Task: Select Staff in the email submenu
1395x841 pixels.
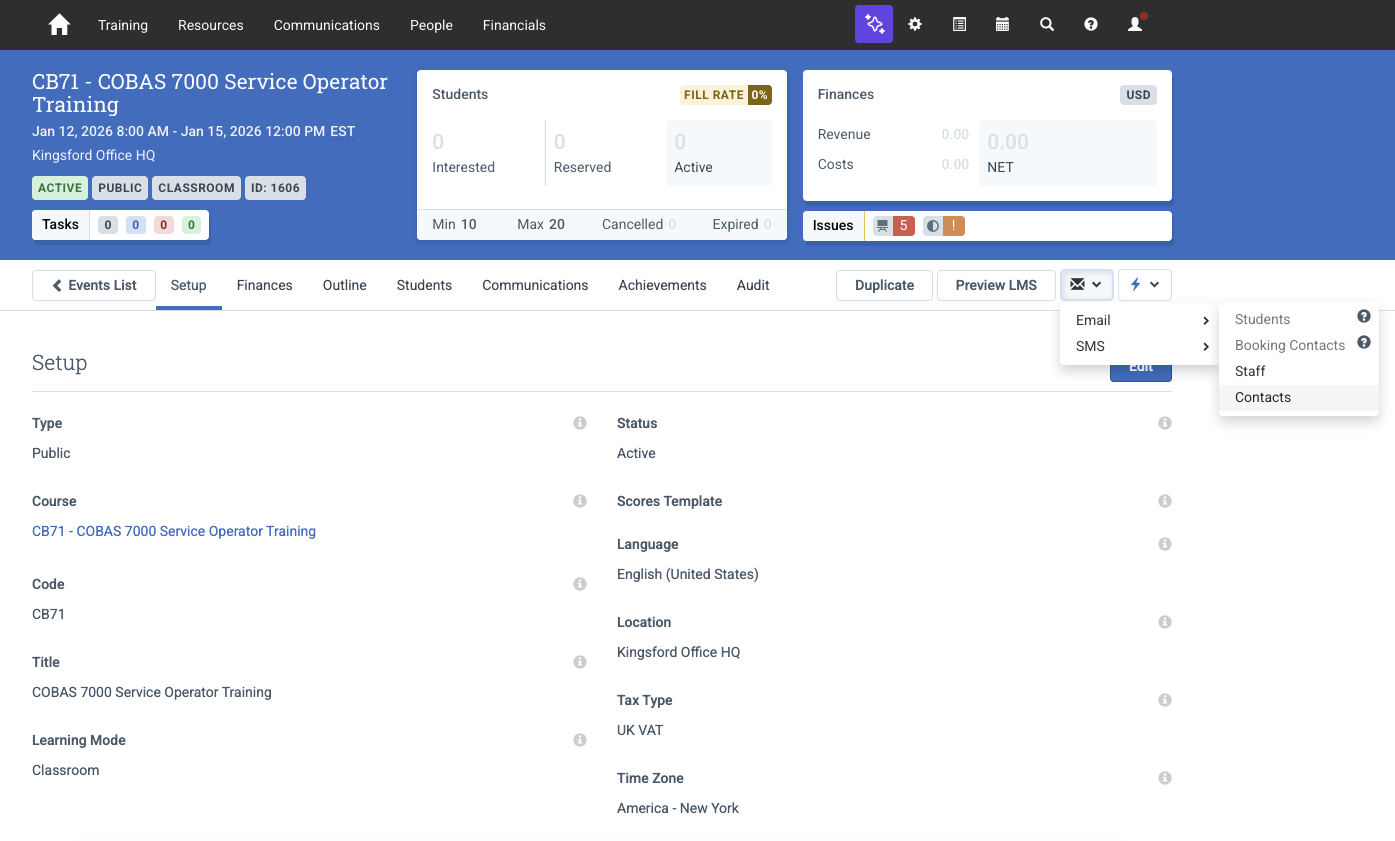Action: point(1299,371)
